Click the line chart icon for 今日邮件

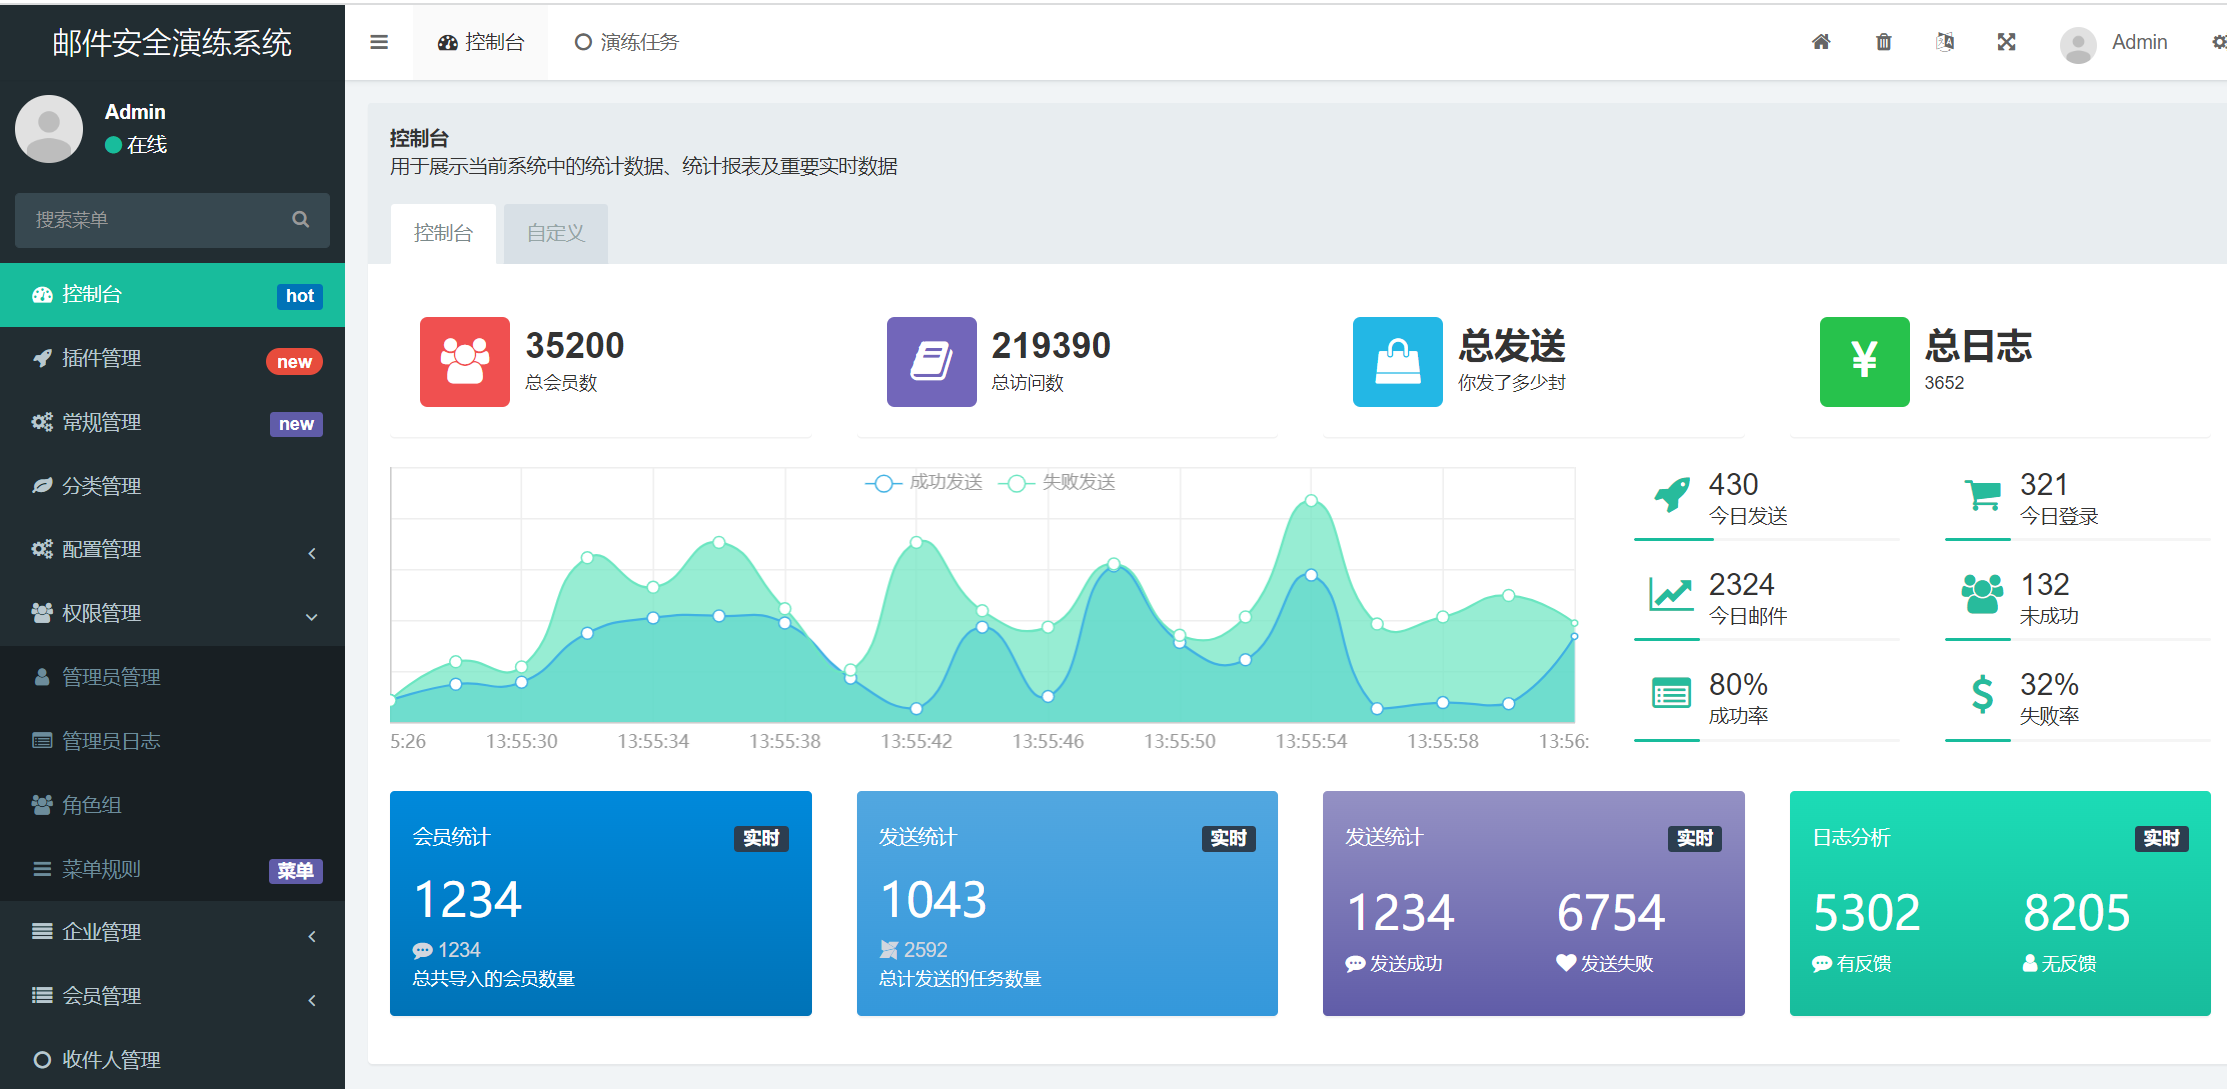coord(1671,594)
